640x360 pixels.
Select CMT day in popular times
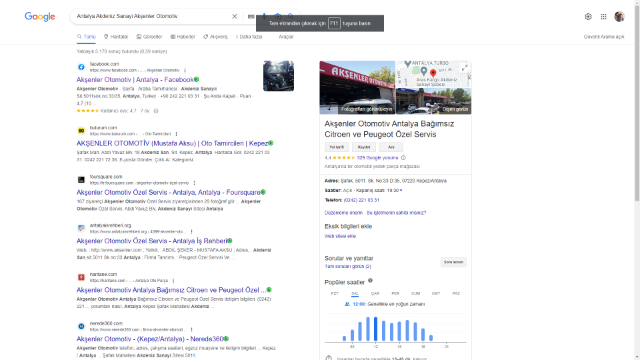(436, 293)
